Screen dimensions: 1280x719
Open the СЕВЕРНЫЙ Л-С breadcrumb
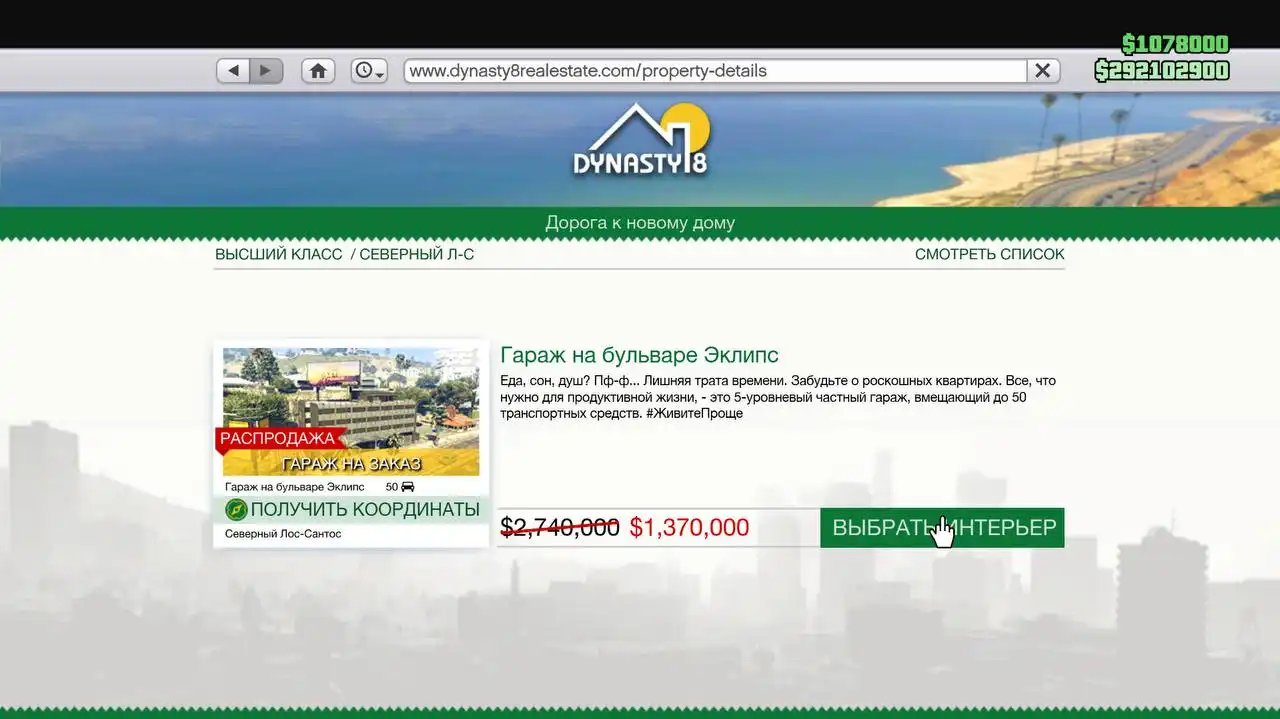[x=416, y=255]
